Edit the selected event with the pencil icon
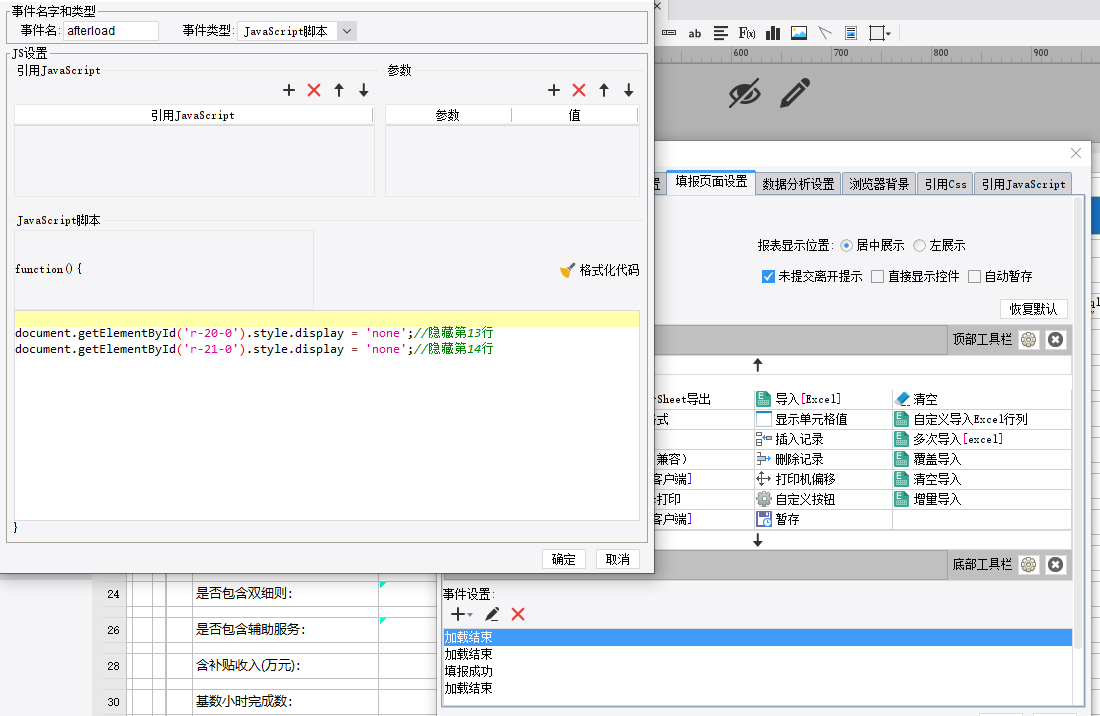This screenshot has width=1100, height=716. tap(492, 614)
